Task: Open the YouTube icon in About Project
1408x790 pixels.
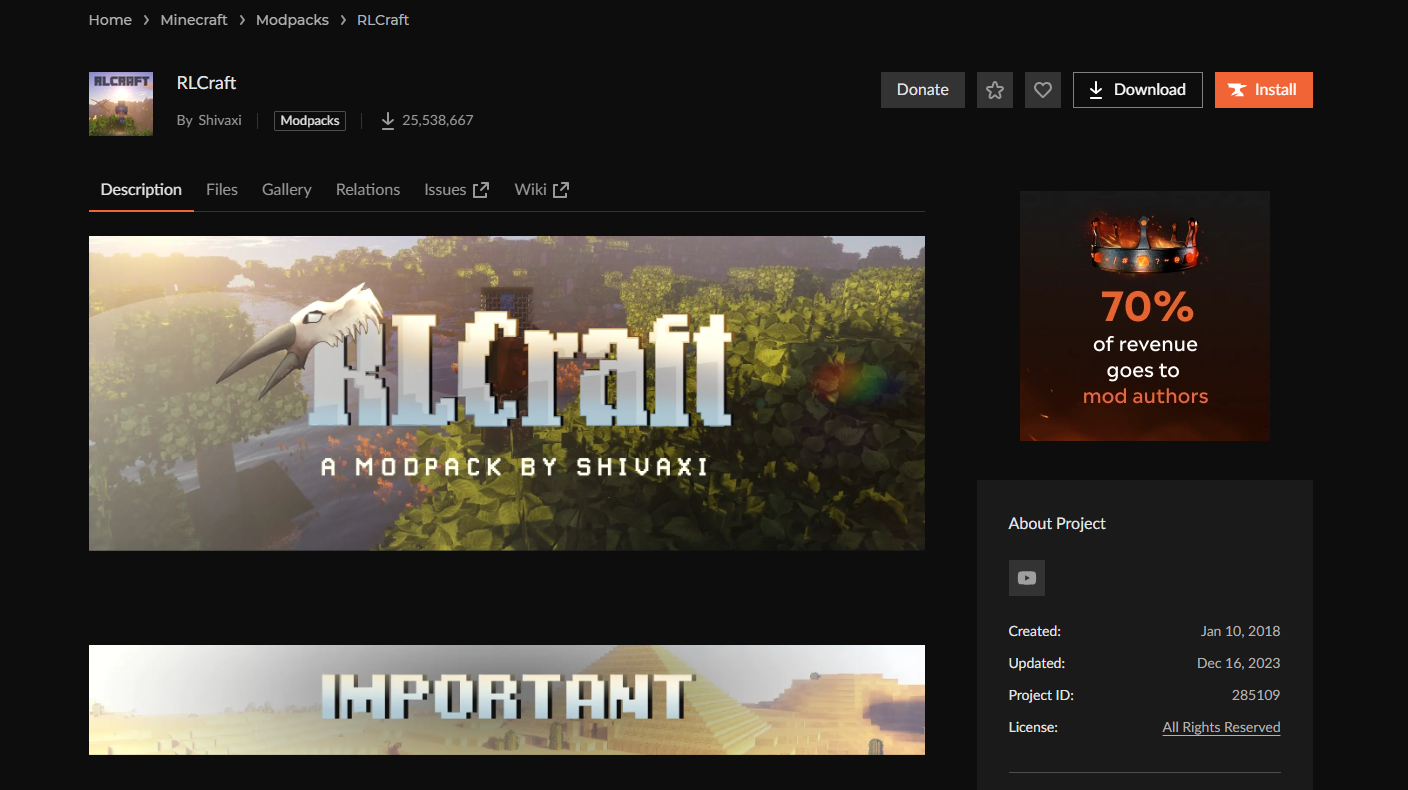Action: pyautogui.click(x=1026, y=578)
